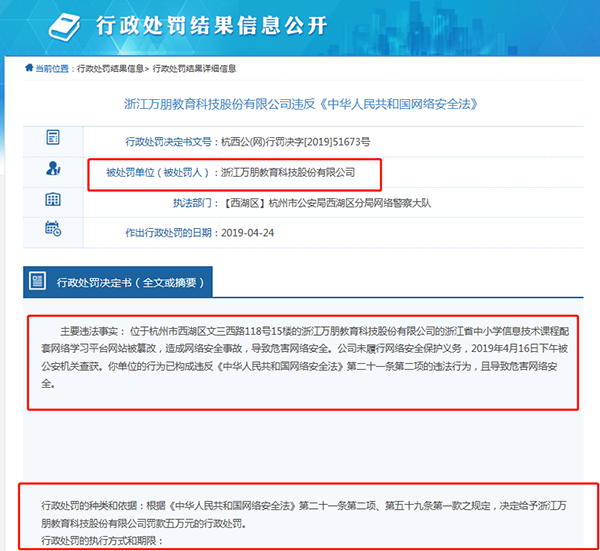Click the icon on the 行政处罚决定书 tab
Image resolution: width=600 pixels, height=551 pixels.
pos(38,283)
